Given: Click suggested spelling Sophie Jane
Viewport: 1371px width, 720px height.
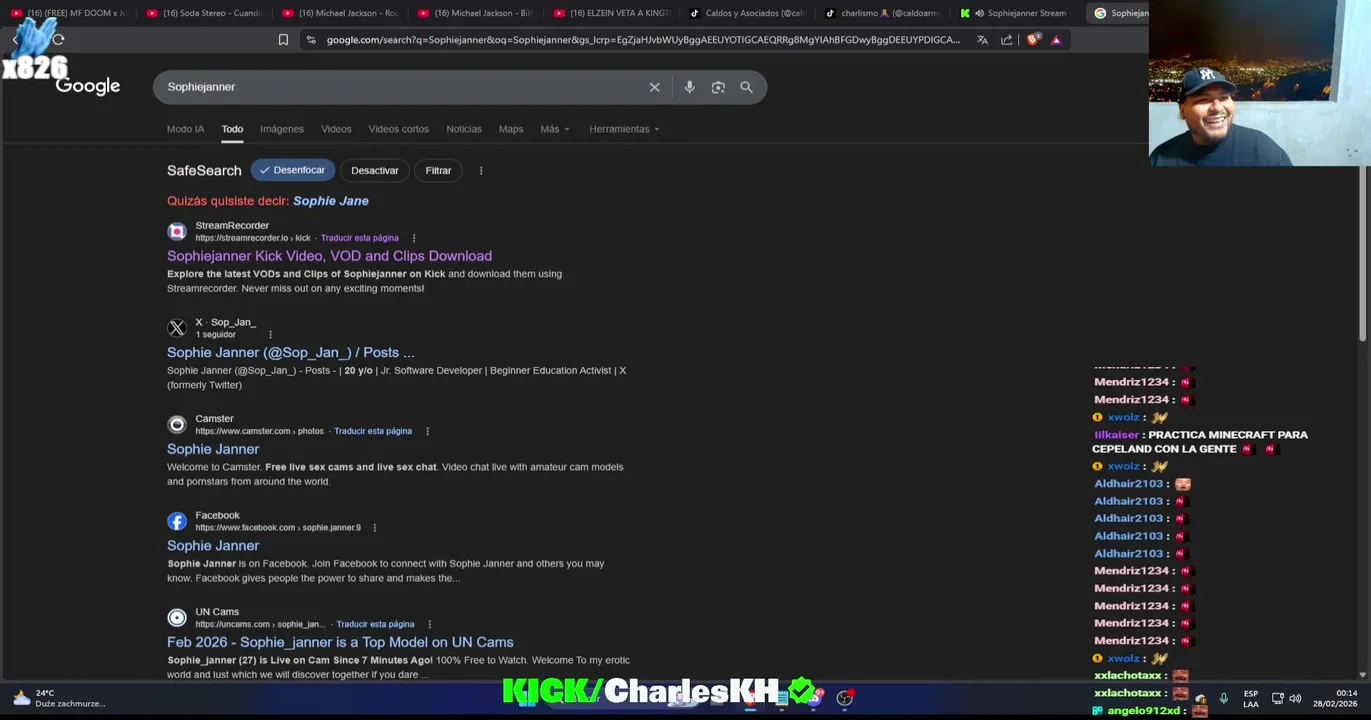Looking at the screenshot, I should point(331,201).
